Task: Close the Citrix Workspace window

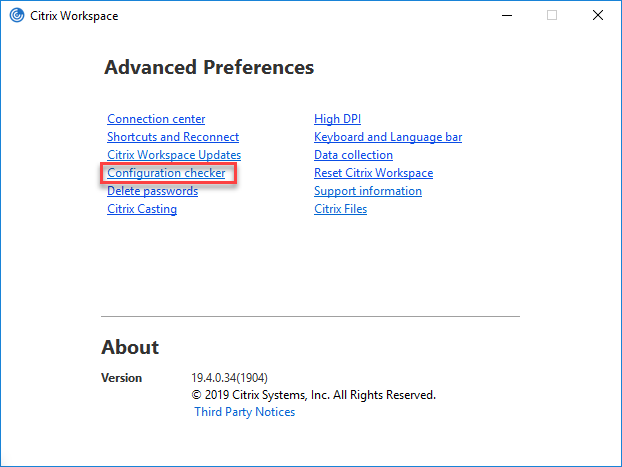Action: (598, 15)
